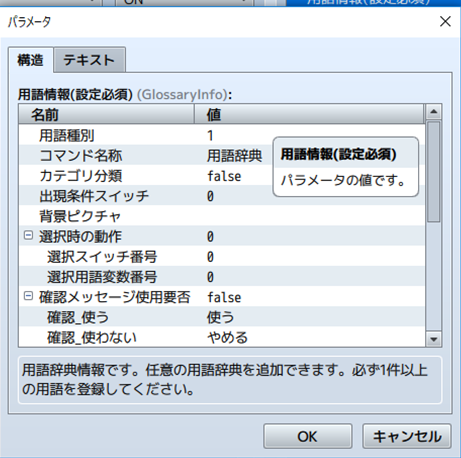Click the scrollbar down arrow
The height and width of the screenshot is (458, 461).
[434, 339]
